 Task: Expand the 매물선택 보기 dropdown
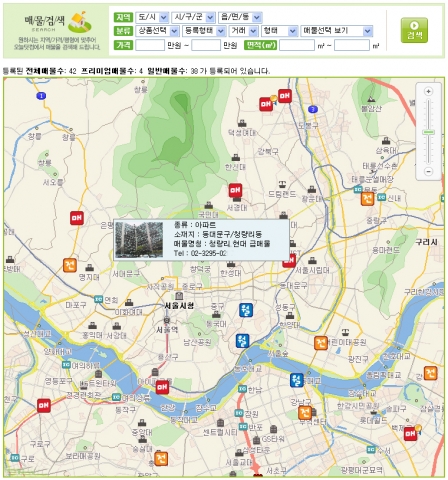336,31
